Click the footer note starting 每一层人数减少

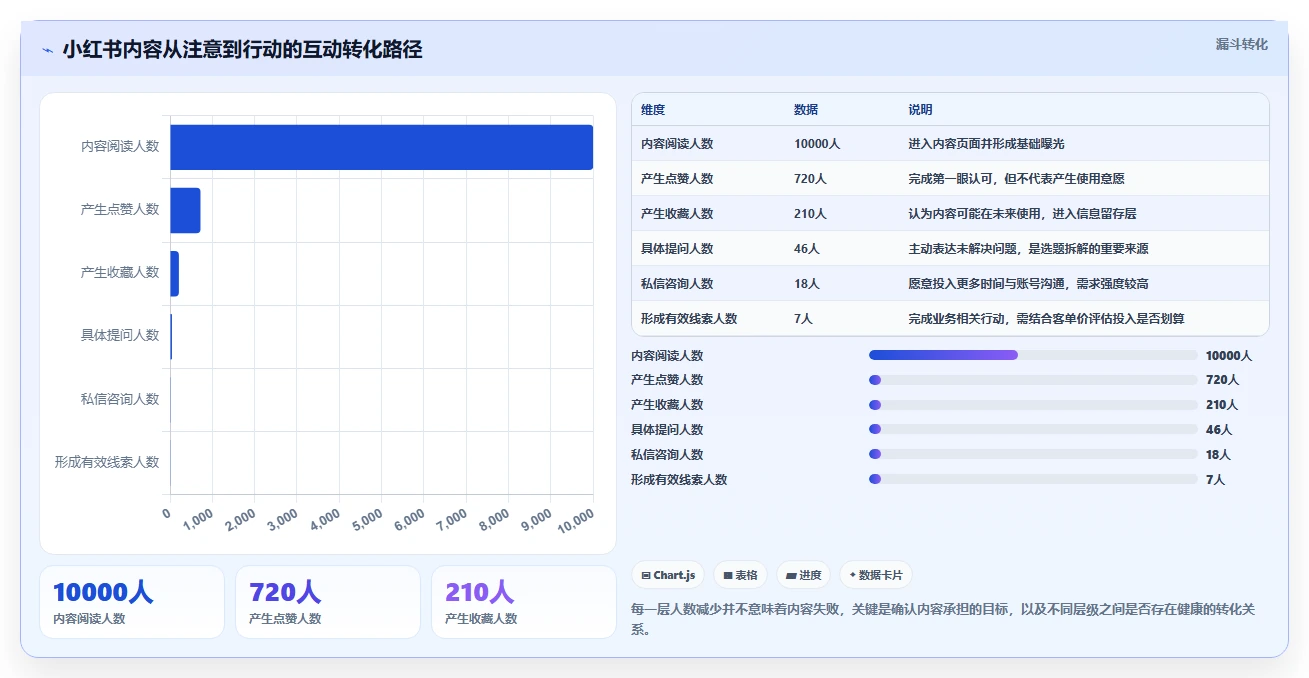coord(943,619)
